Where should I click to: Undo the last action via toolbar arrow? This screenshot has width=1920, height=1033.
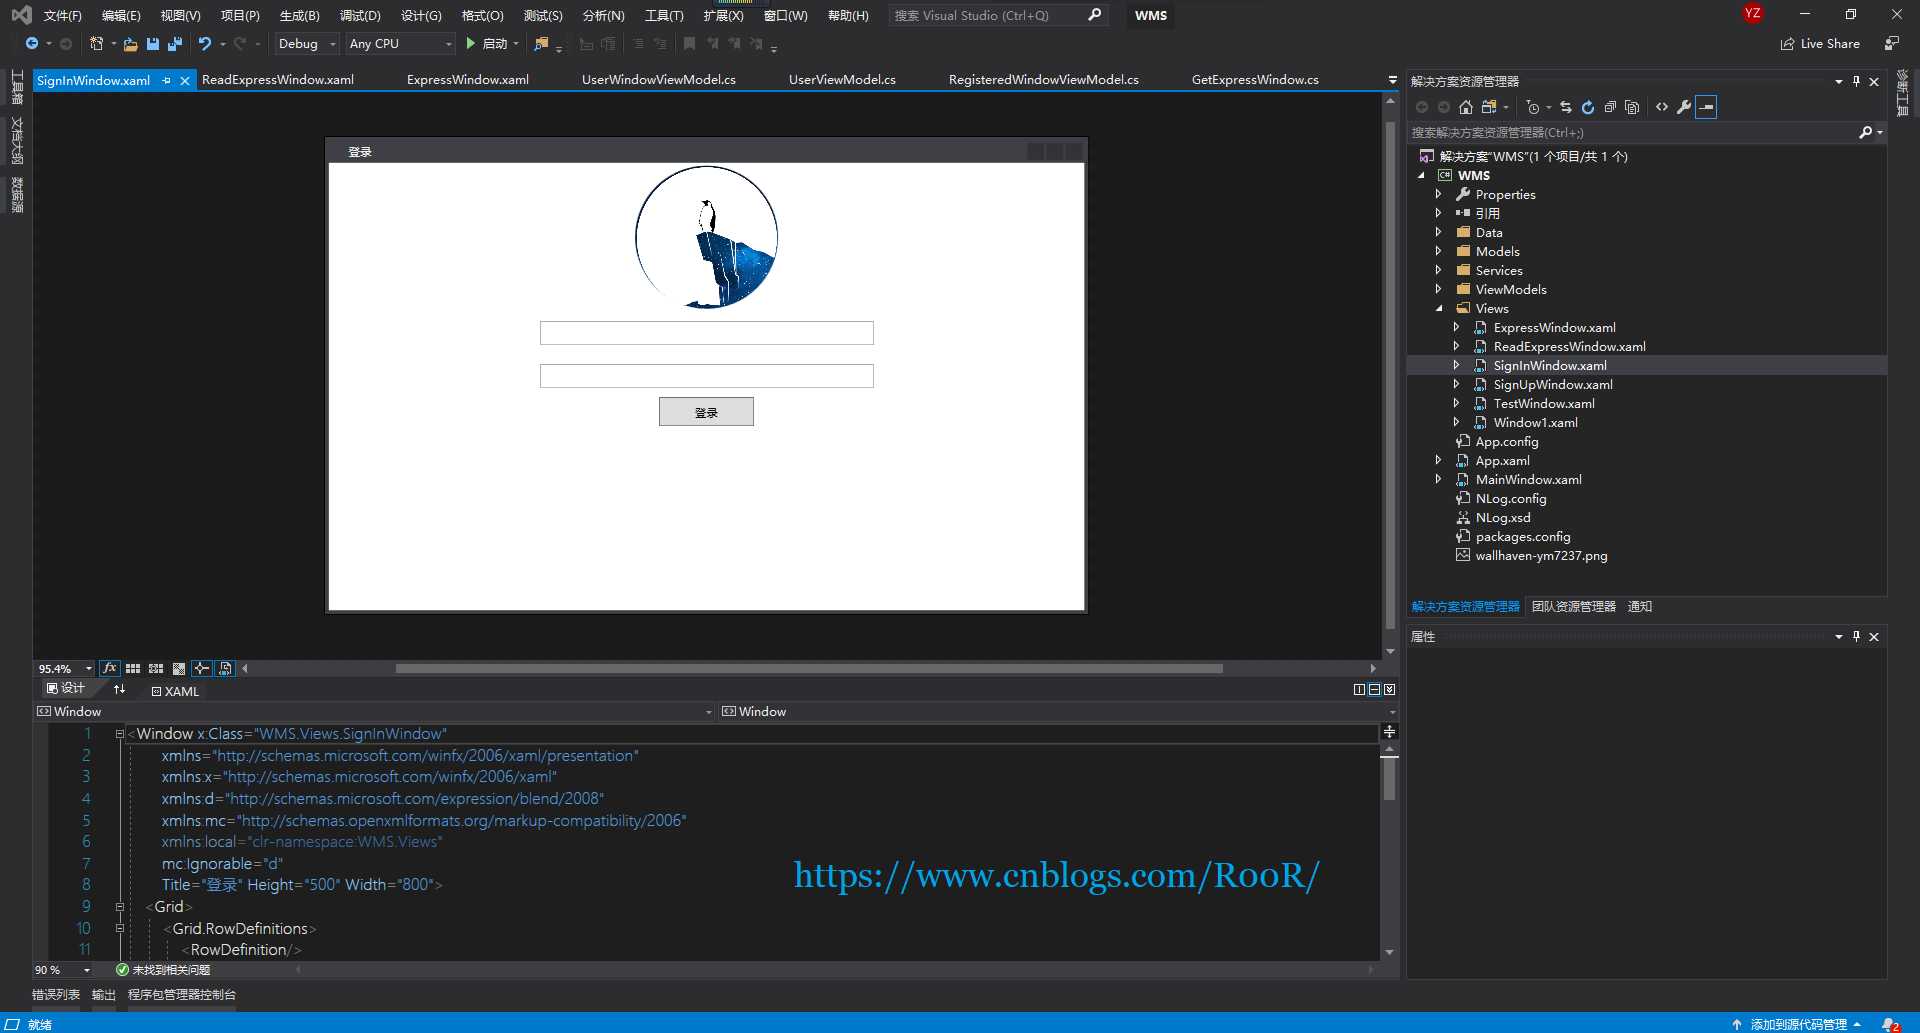tap(205, 44)
